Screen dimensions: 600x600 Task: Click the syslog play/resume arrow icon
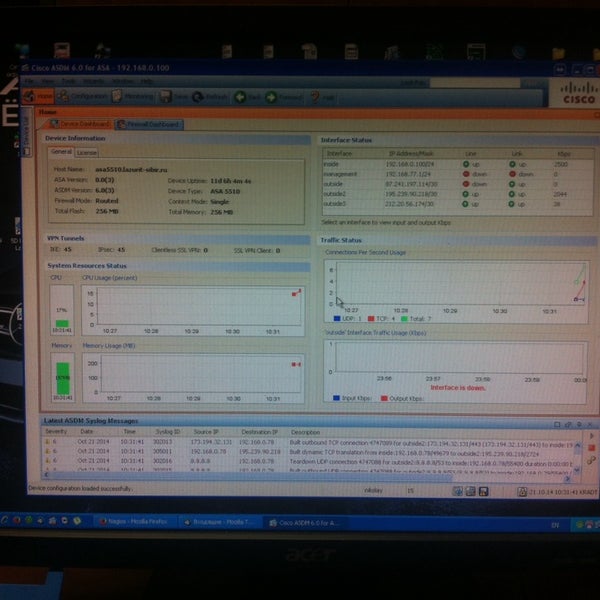(x=592, y=436)
